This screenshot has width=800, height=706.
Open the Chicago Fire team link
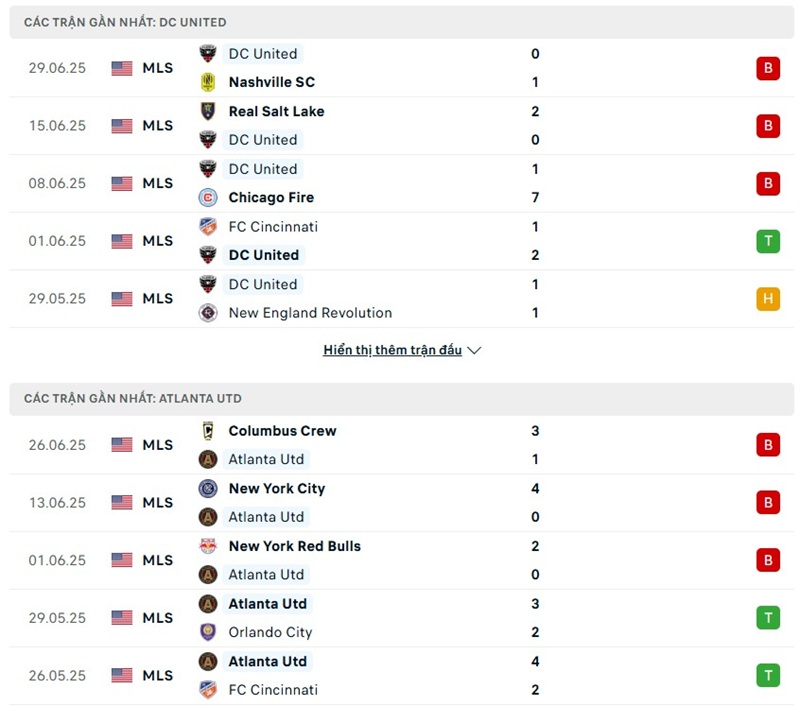coord(271,197)
